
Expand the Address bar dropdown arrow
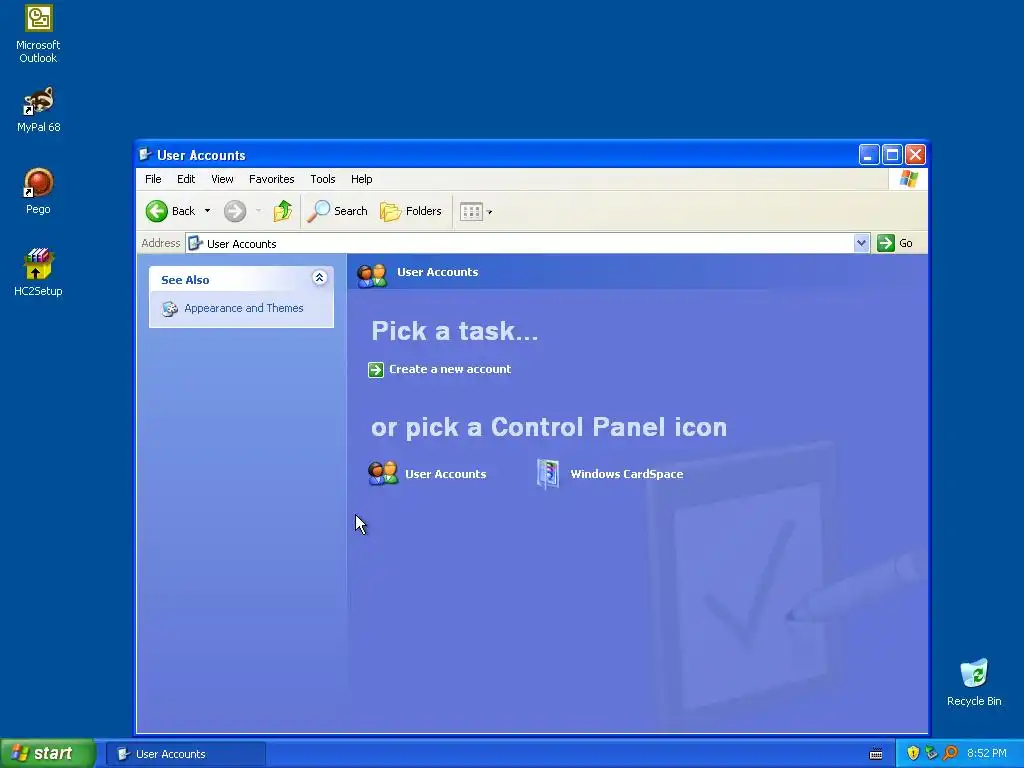click(x=861, y=243)
